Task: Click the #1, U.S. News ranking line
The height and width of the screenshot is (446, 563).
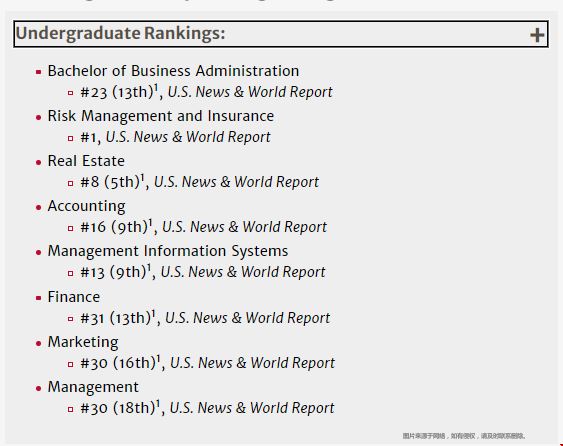Action: click(x=175, y=137)
